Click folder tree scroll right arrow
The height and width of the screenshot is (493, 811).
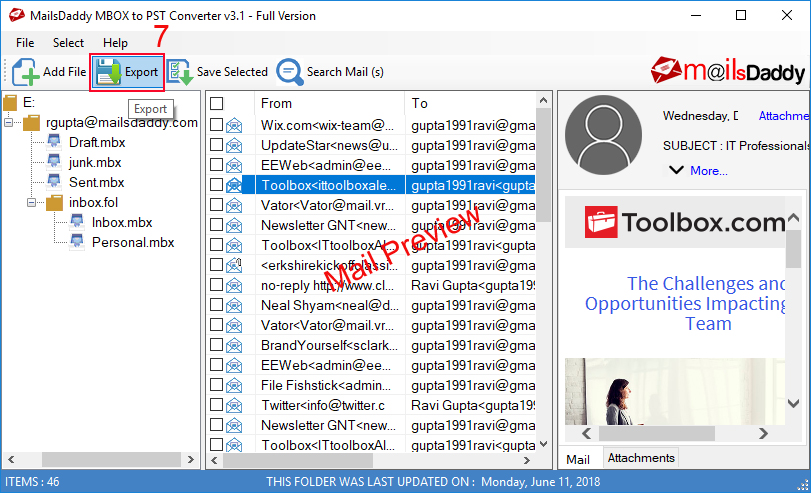point(191,459)
